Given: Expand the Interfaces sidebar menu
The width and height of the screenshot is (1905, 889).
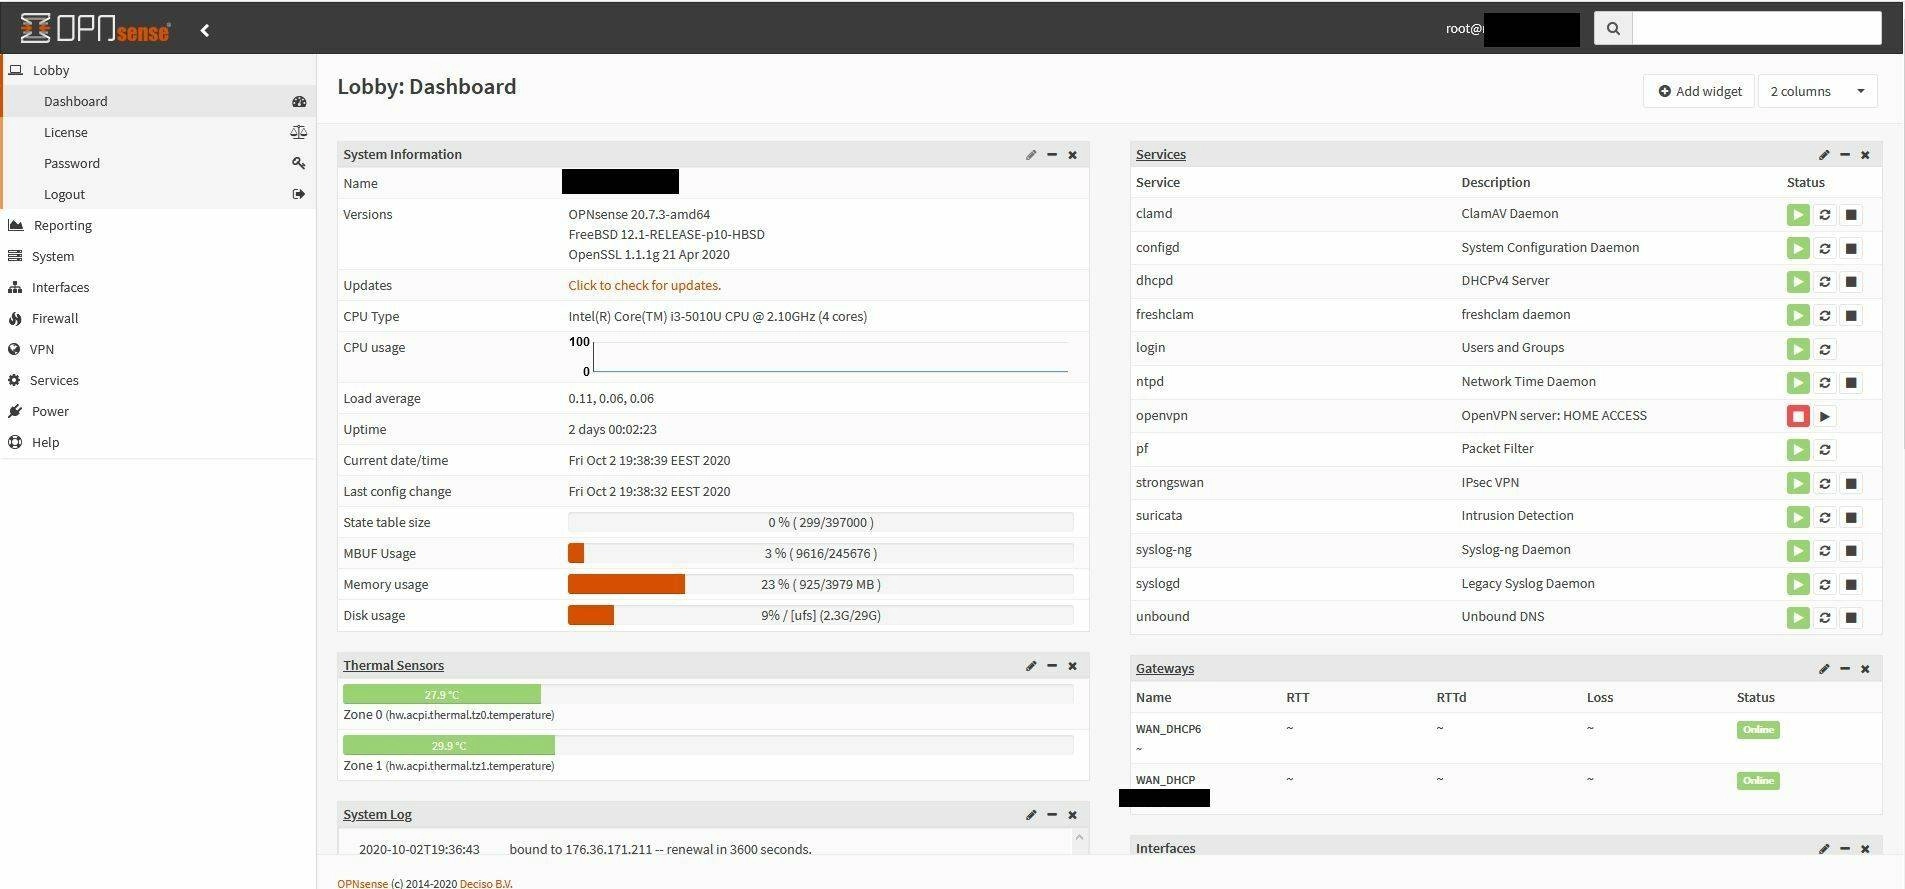Looking at the screenshot, I should (158, 287).
